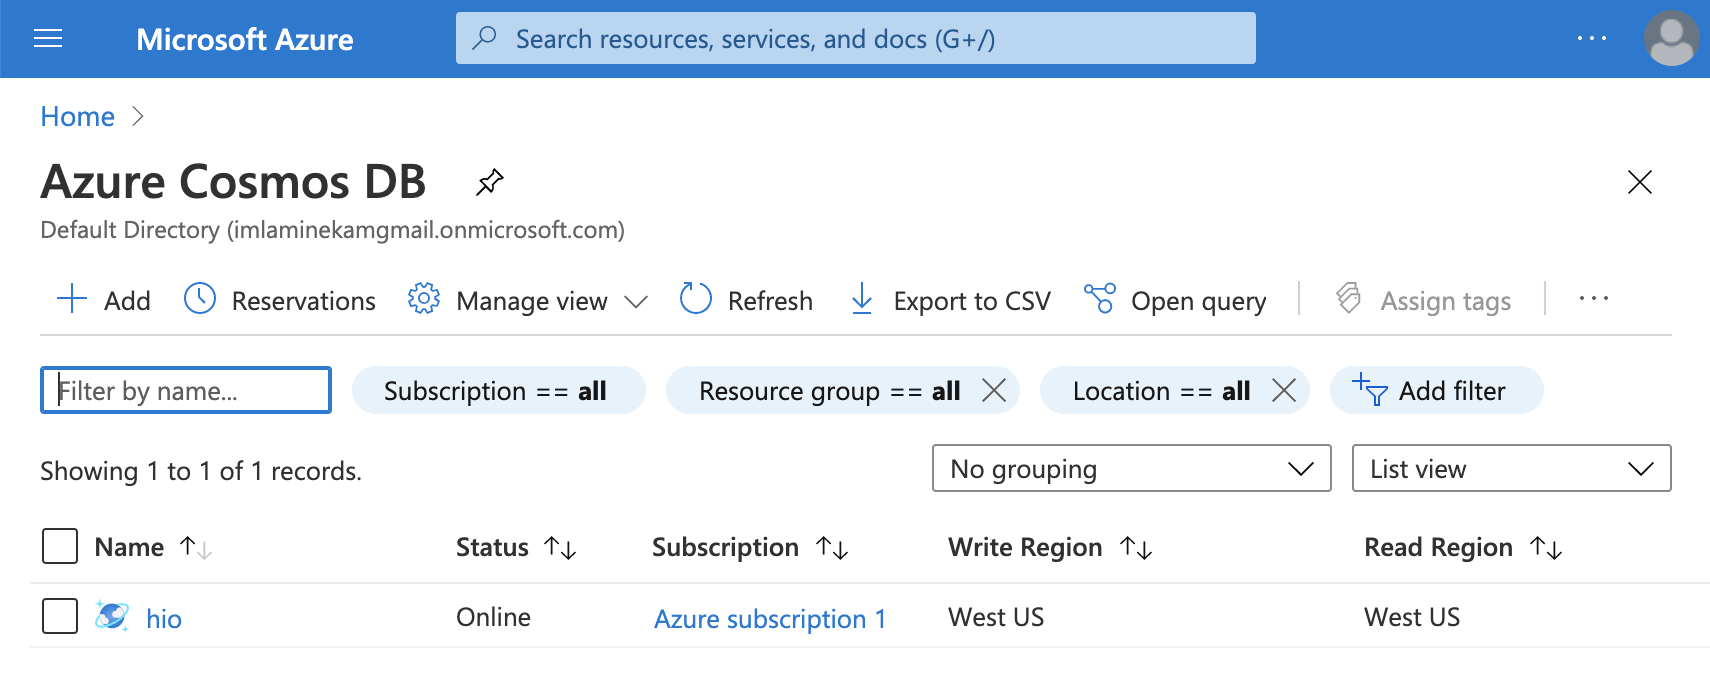Select all records checkbox in header
1710x674 pixels.
pyautogui.click(x=60, y=546)
